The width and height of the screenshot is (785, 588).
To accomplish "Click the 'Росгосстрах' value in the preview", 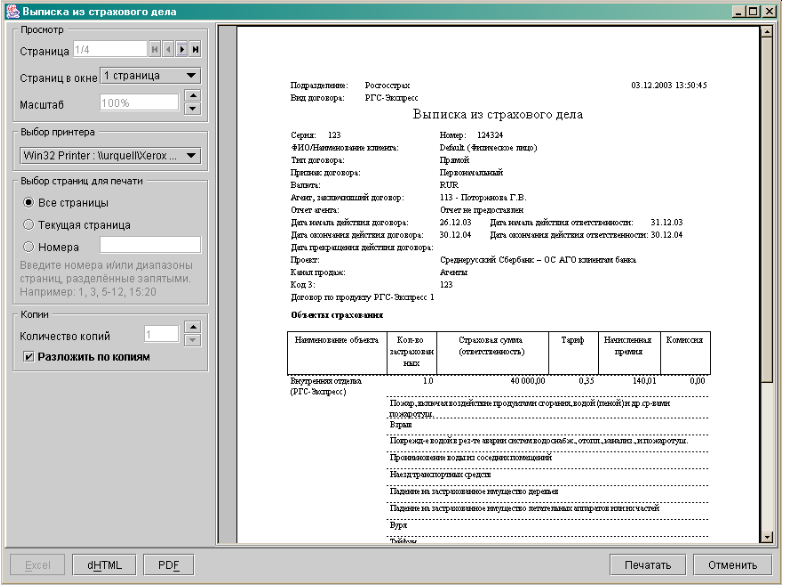I will [387, 86].
